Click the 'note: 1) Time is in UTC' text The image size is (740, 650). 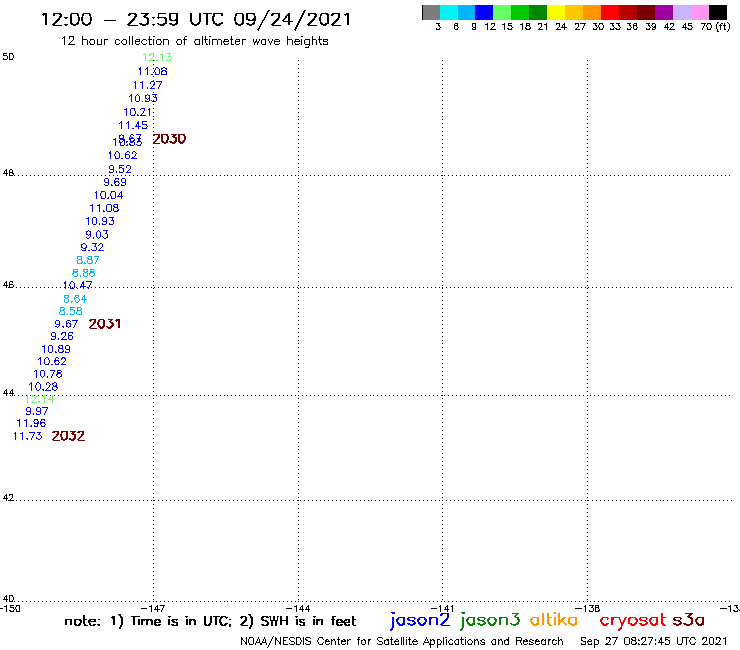tap(148, 621)
